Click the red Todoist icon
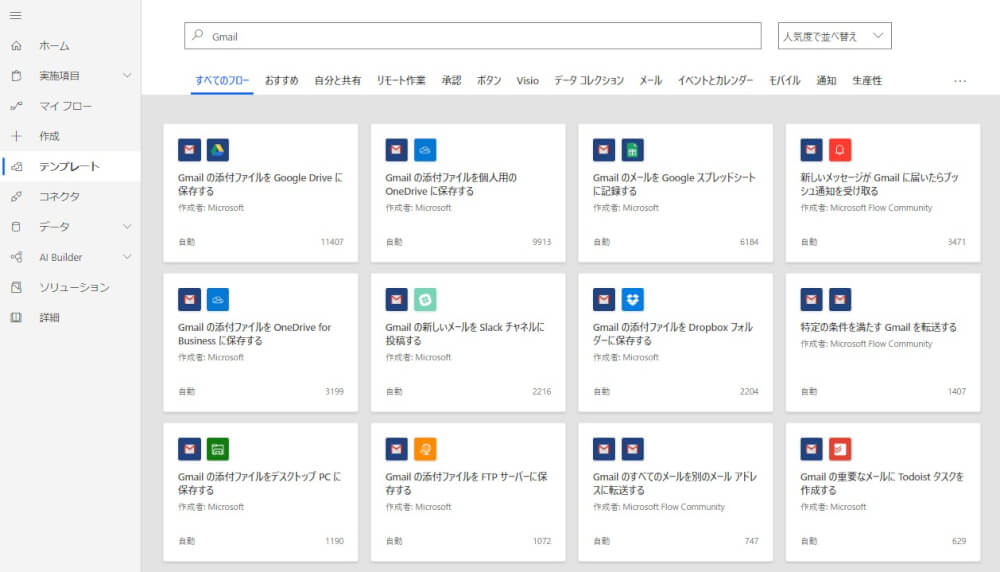The image size is (1000, 572). [840, 449]
